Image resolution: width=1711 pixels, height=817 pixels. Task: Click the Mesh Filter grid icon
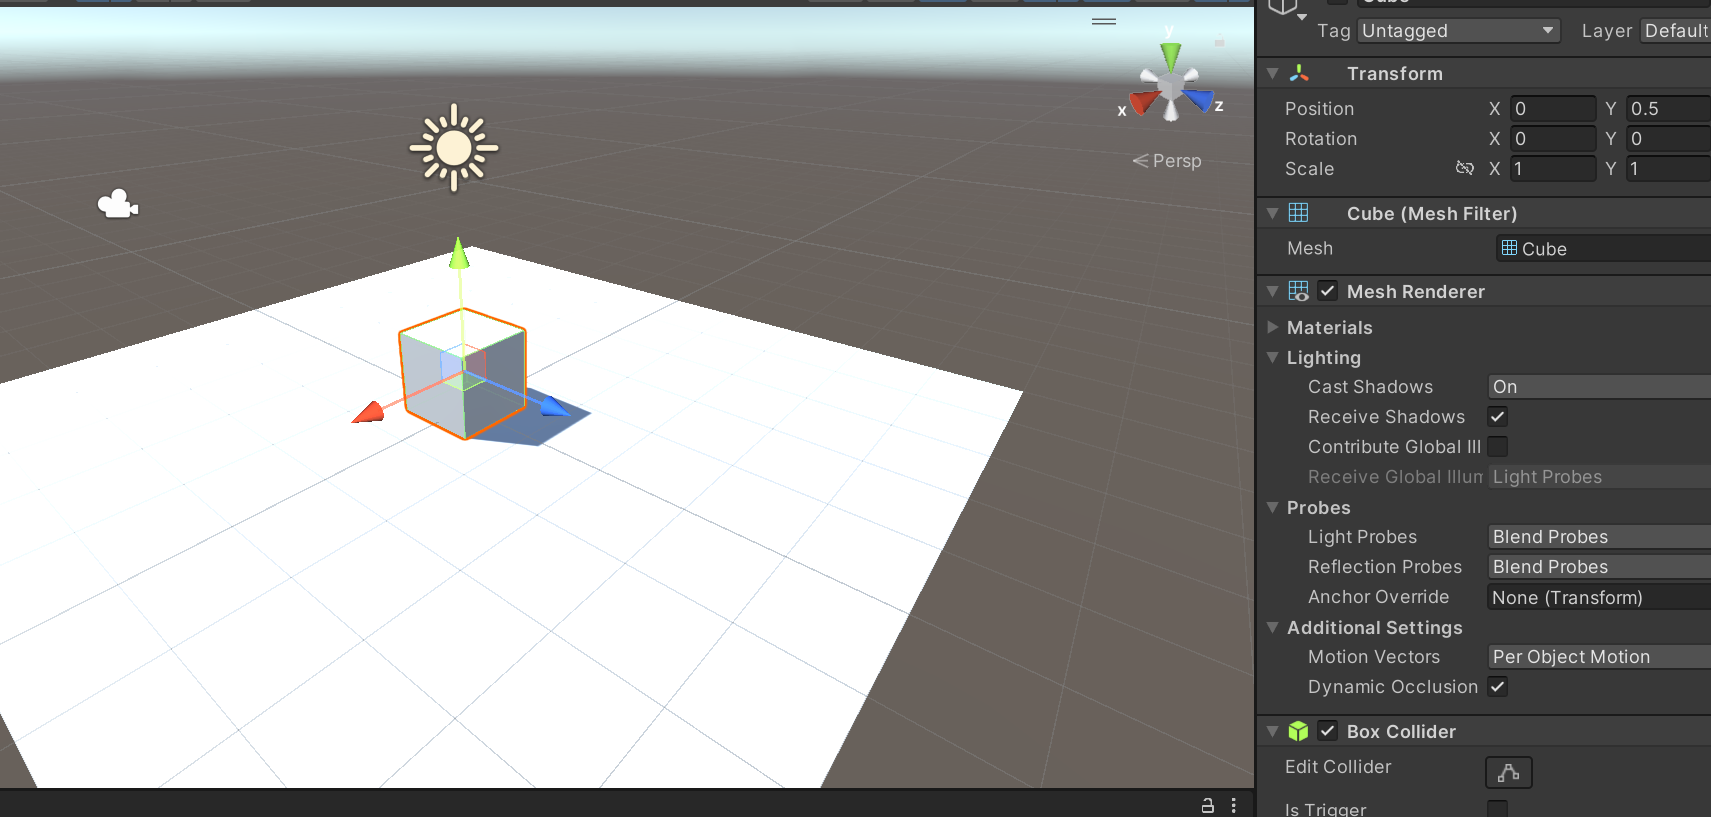[x=1298, y=212]
